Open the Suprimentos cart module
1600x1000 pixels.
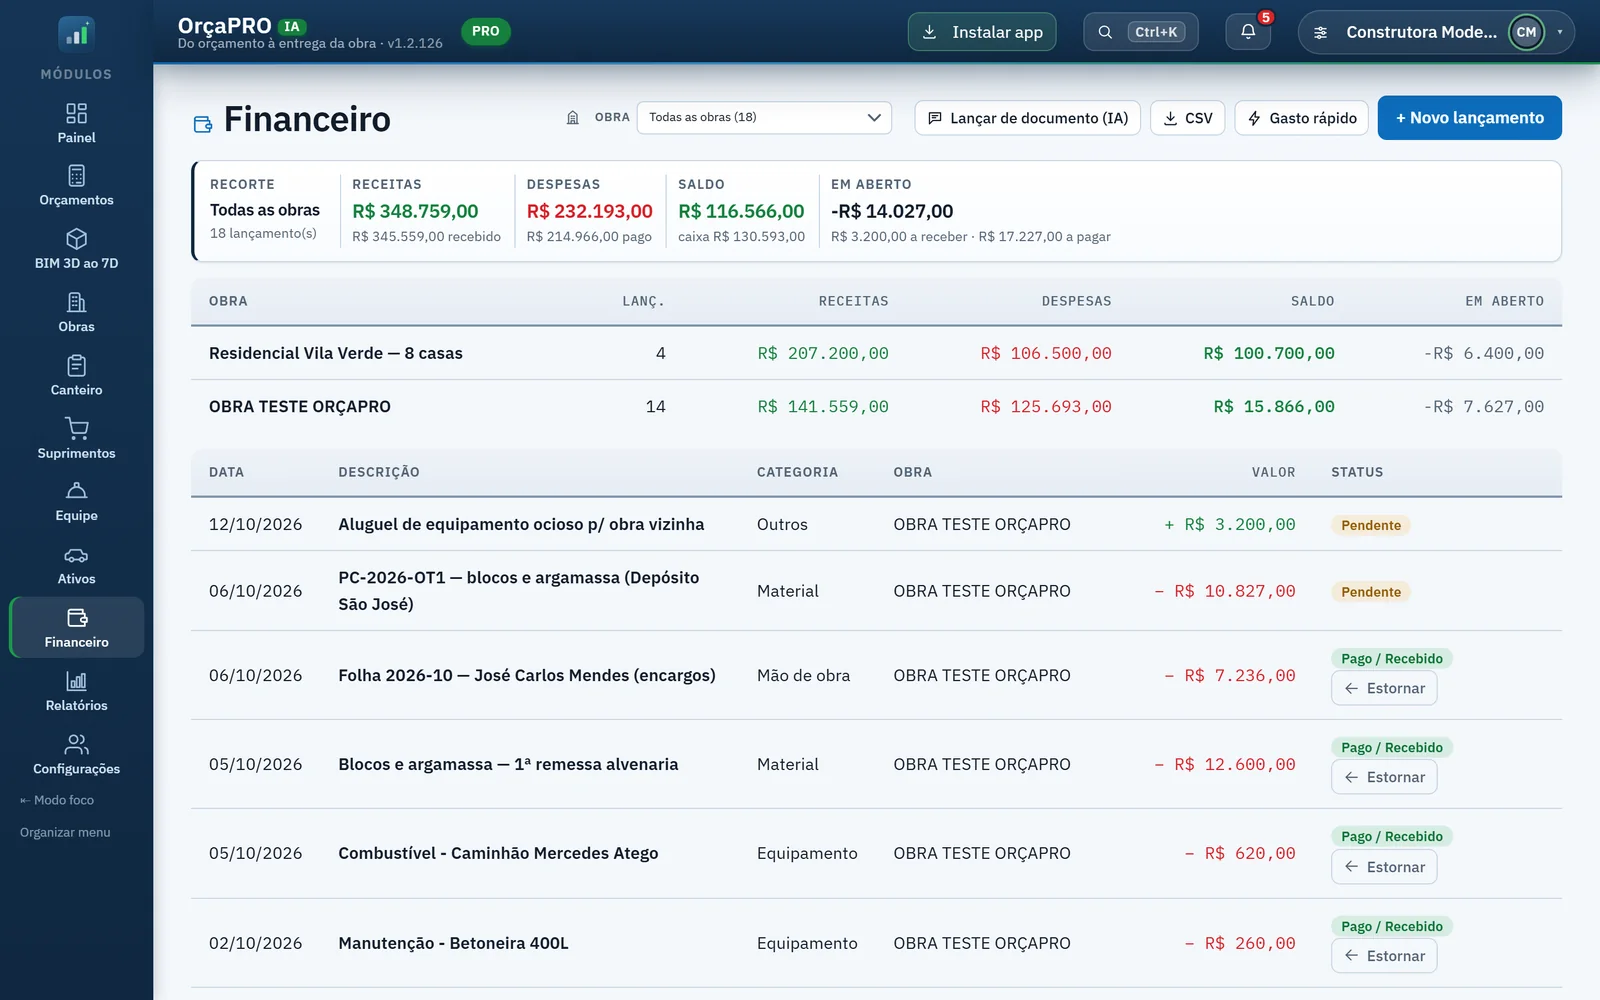click(76, 439)
